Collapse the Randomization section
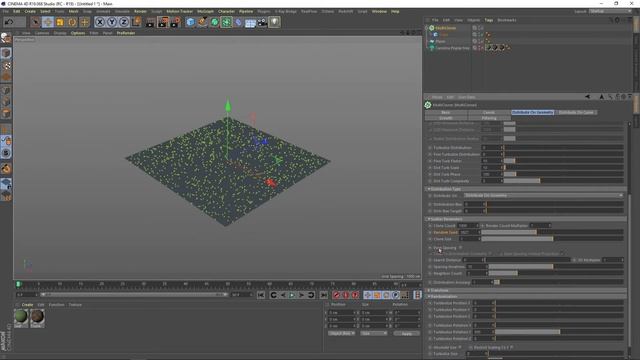The height and width of the screenshot is (360, 640). click(429, 297)
